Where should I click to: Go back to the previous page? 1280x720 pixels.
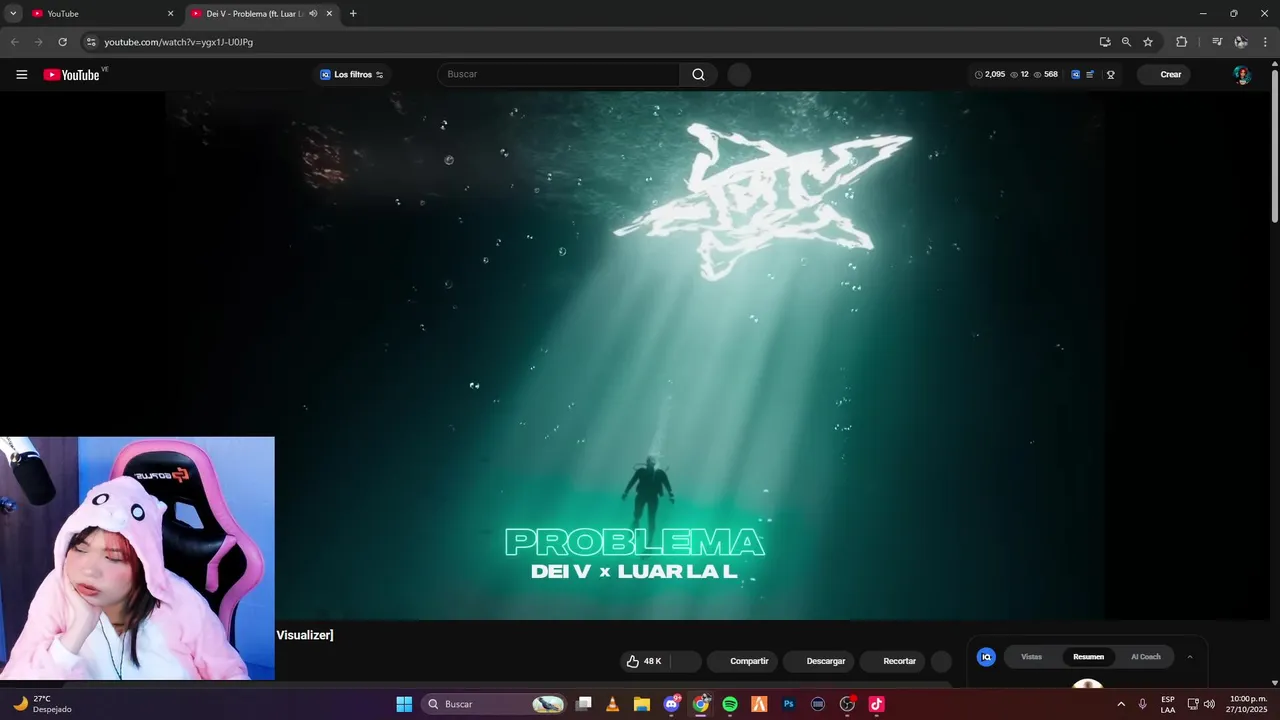tap(14, 42)
